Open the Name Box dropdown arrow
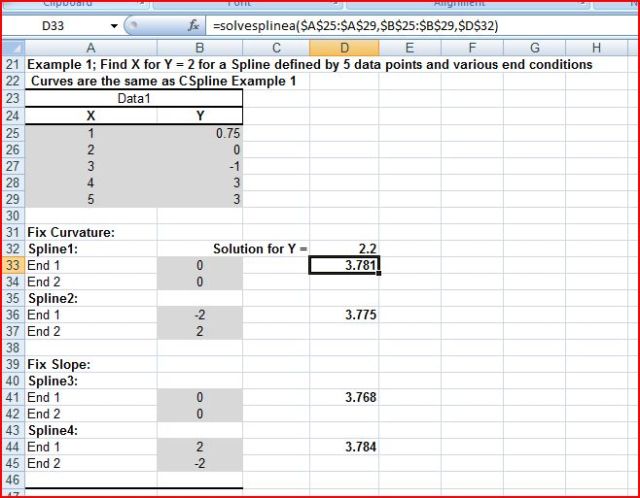The image size is (640, 498). [x=115, y=25]
